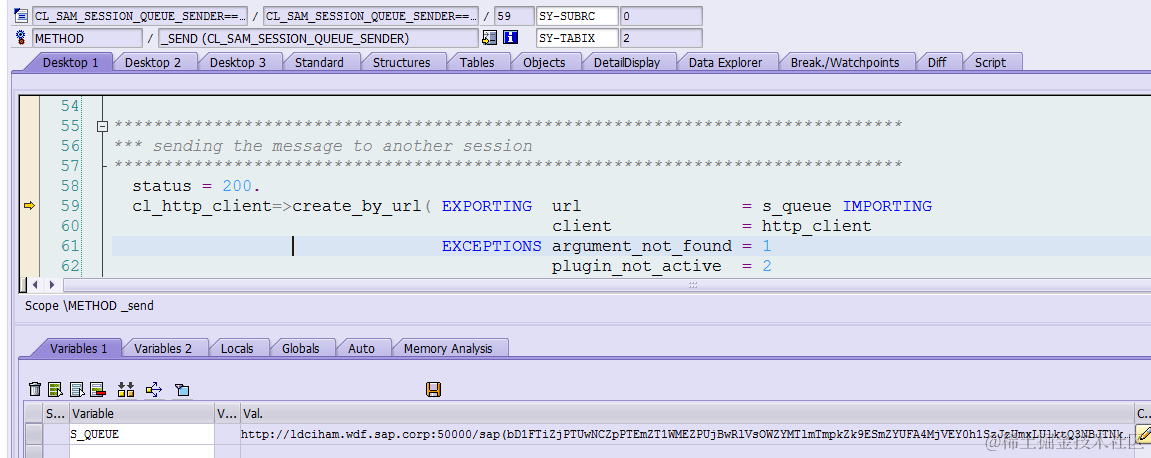Click the SY-SUBRC value field showing 0

pyautogui.click(x=661, y=16)
